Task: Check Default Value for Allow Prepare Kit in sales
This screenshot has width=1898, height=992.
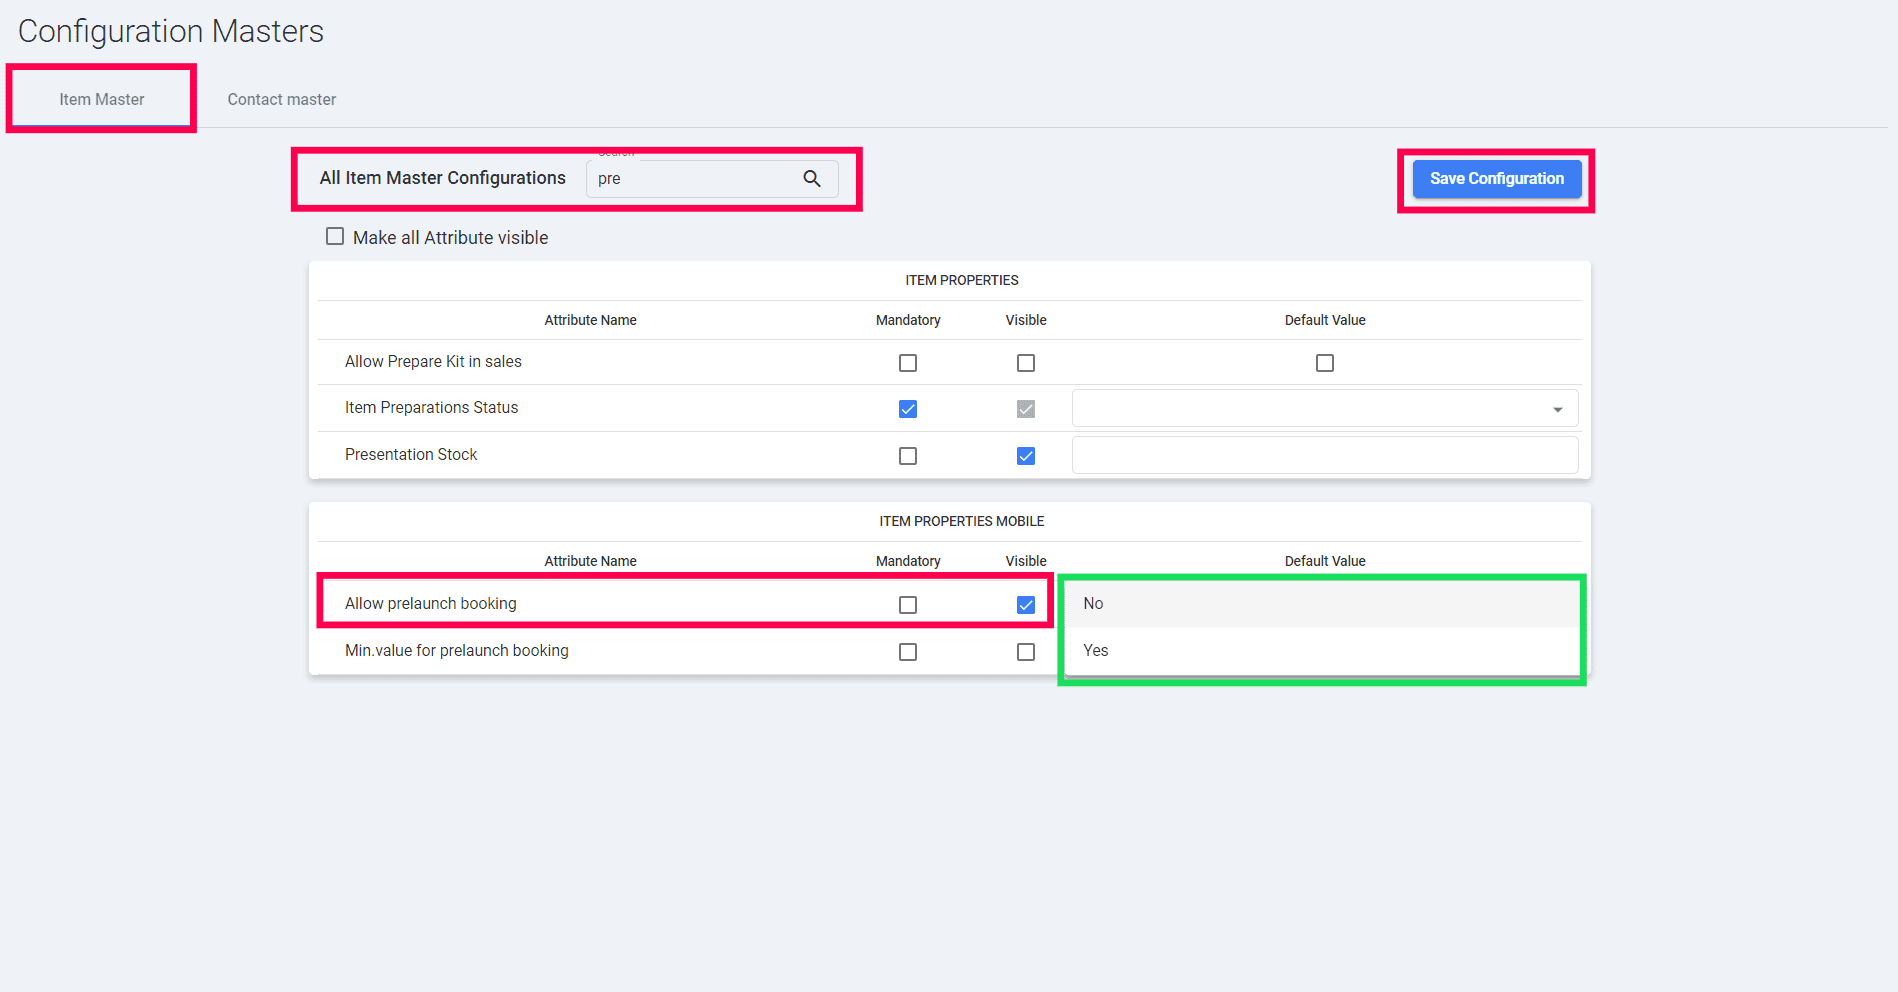Action: [1325, 363]
